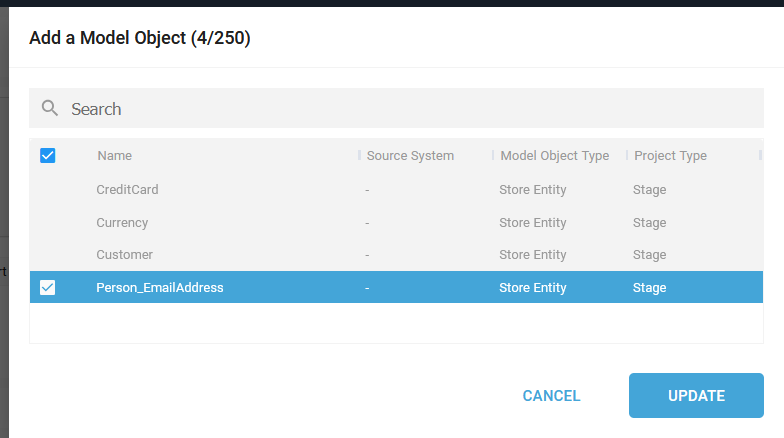Select the CreditCard row
This screenshot has height=438, width=784.
pos(396,190)
